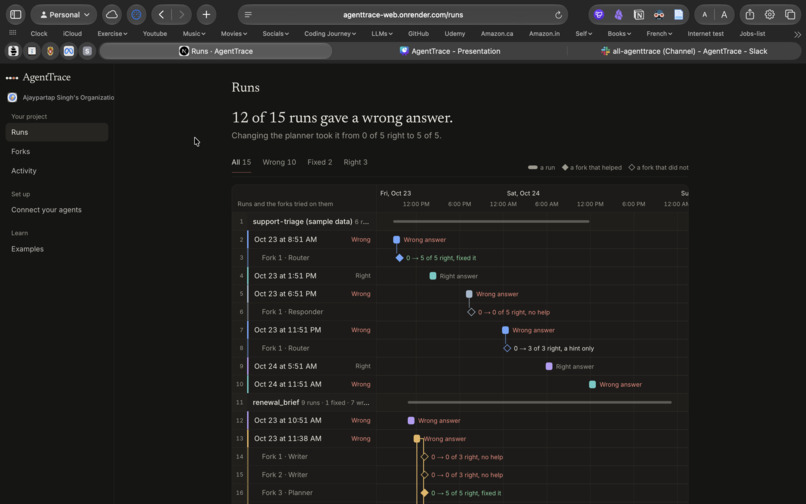The height and width of the screenshot is (504, 806).
Task: Expand the Coding Journey bookmarks folder
Action: [x=330, y=33]
